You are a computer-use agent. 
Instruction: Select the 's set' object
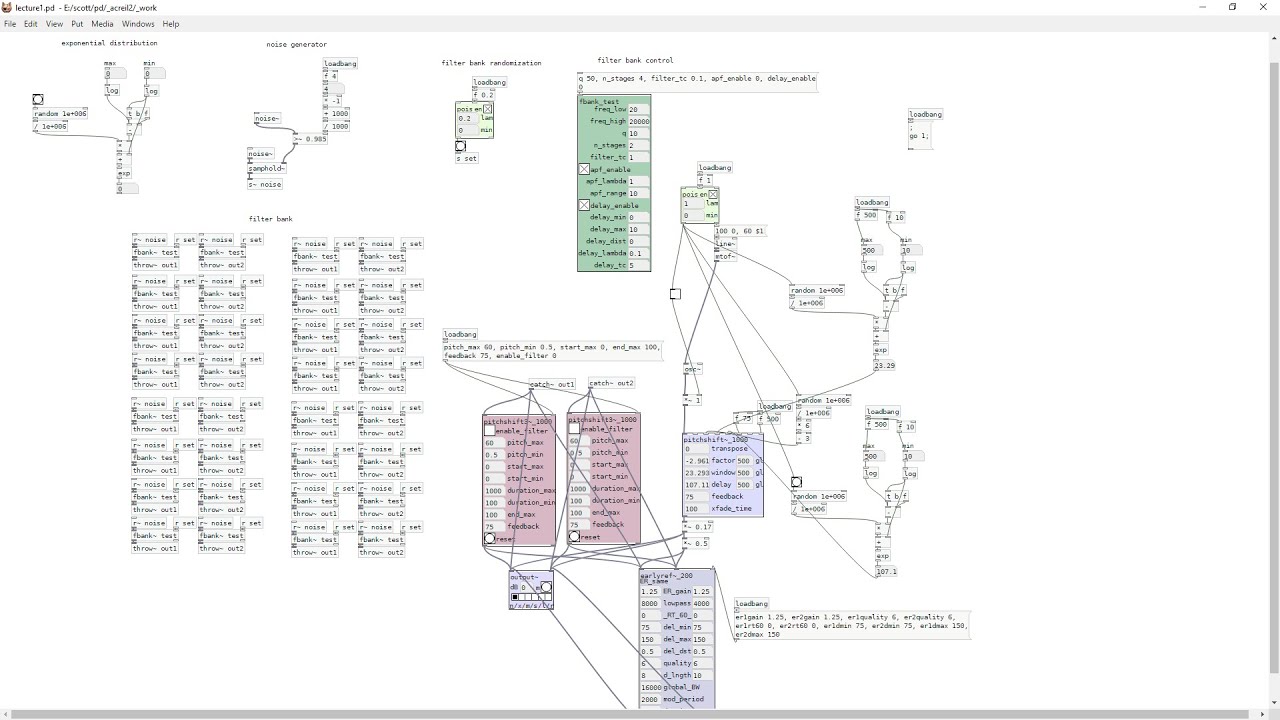[467, 159]
